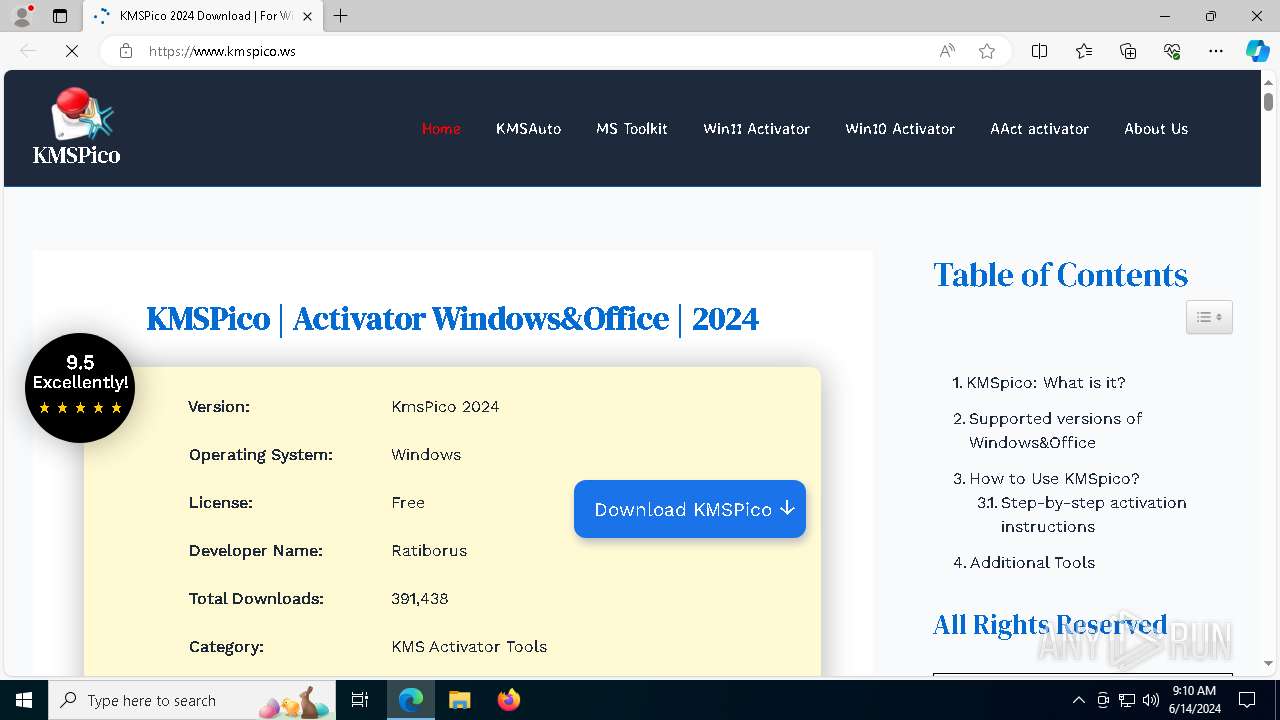Go to Home menu item
The width and height of the screenshot is (1280, 720).
click(x=441, y=128)
